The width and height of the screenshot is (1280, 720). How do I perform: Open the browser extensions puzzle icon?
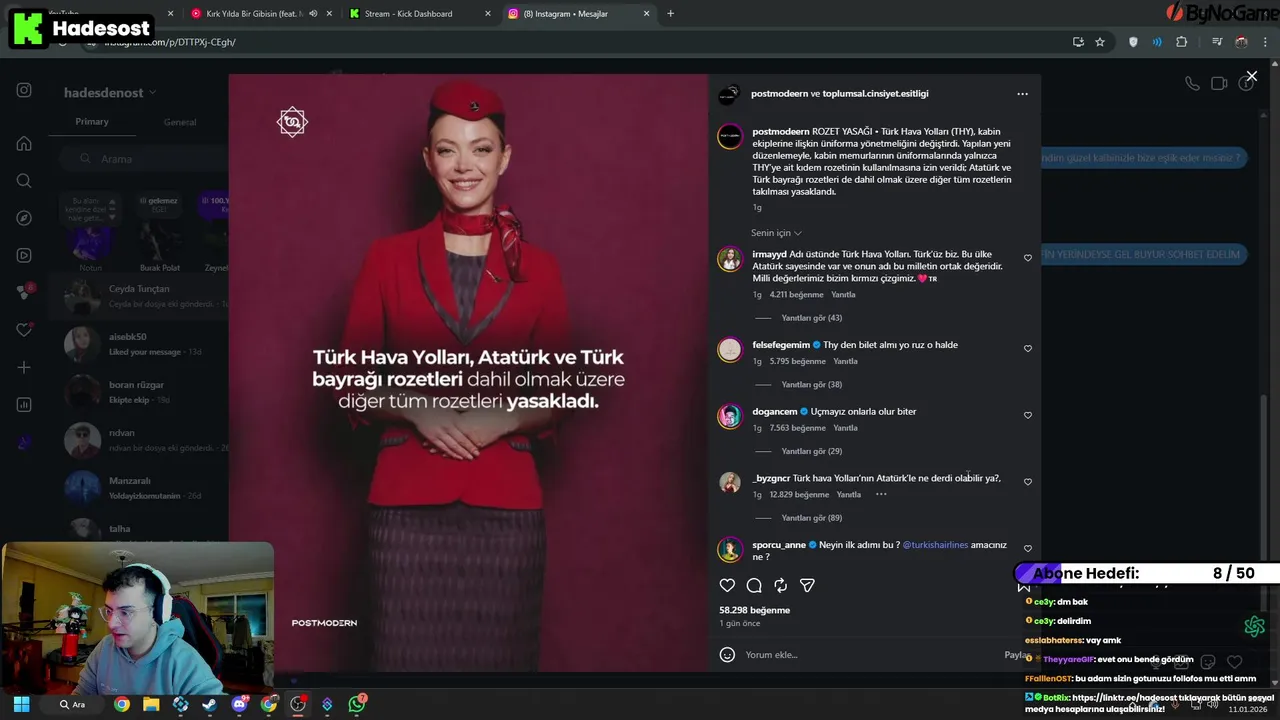(x=1182, y=42)
